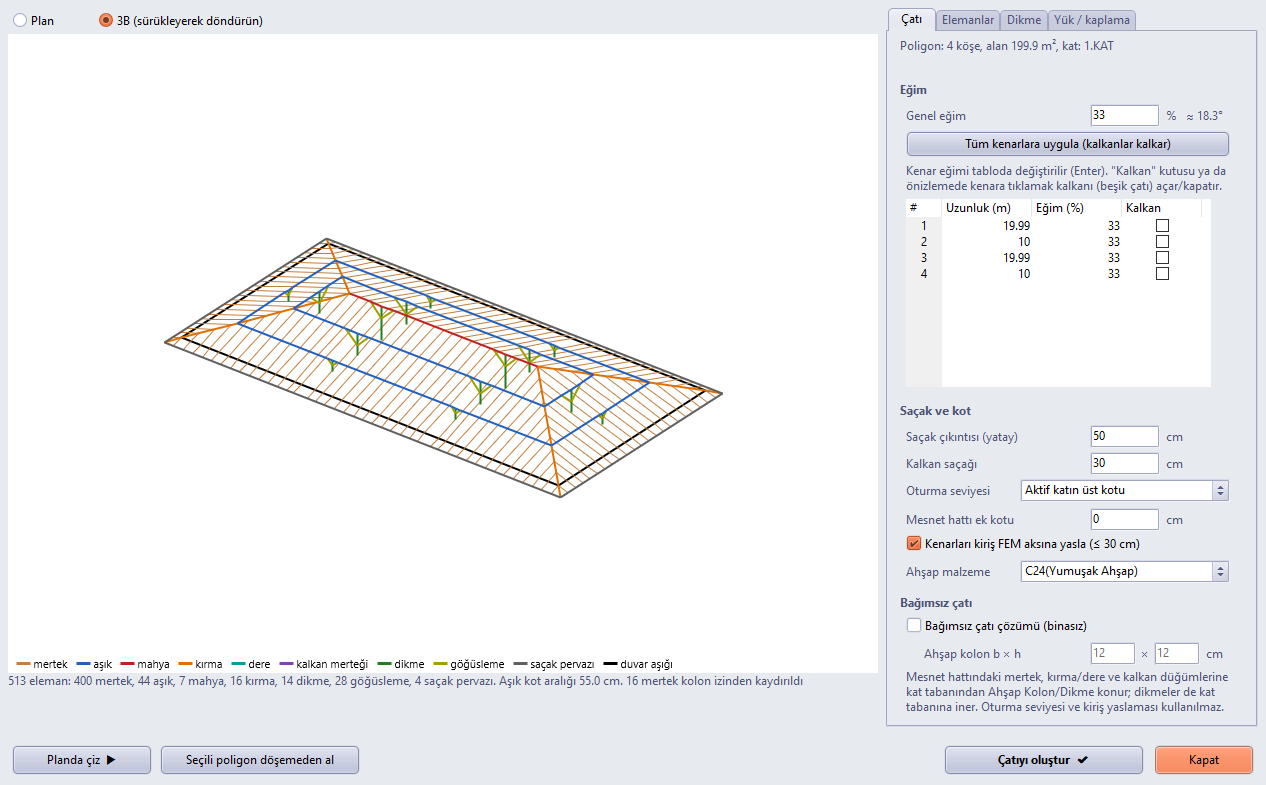Toggle Kalkan checkbox for edge row 4

(1162, 274)
